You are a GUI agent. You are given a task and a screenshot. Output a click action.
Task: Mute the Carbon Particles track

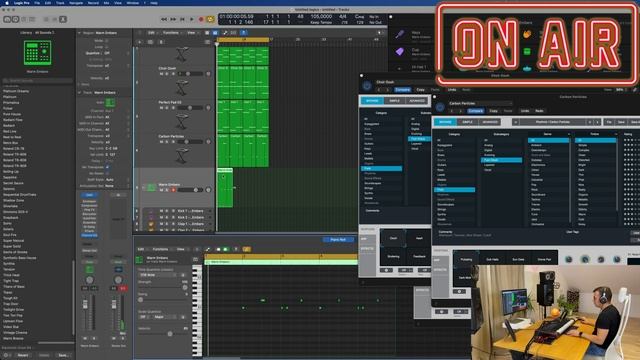161,142
